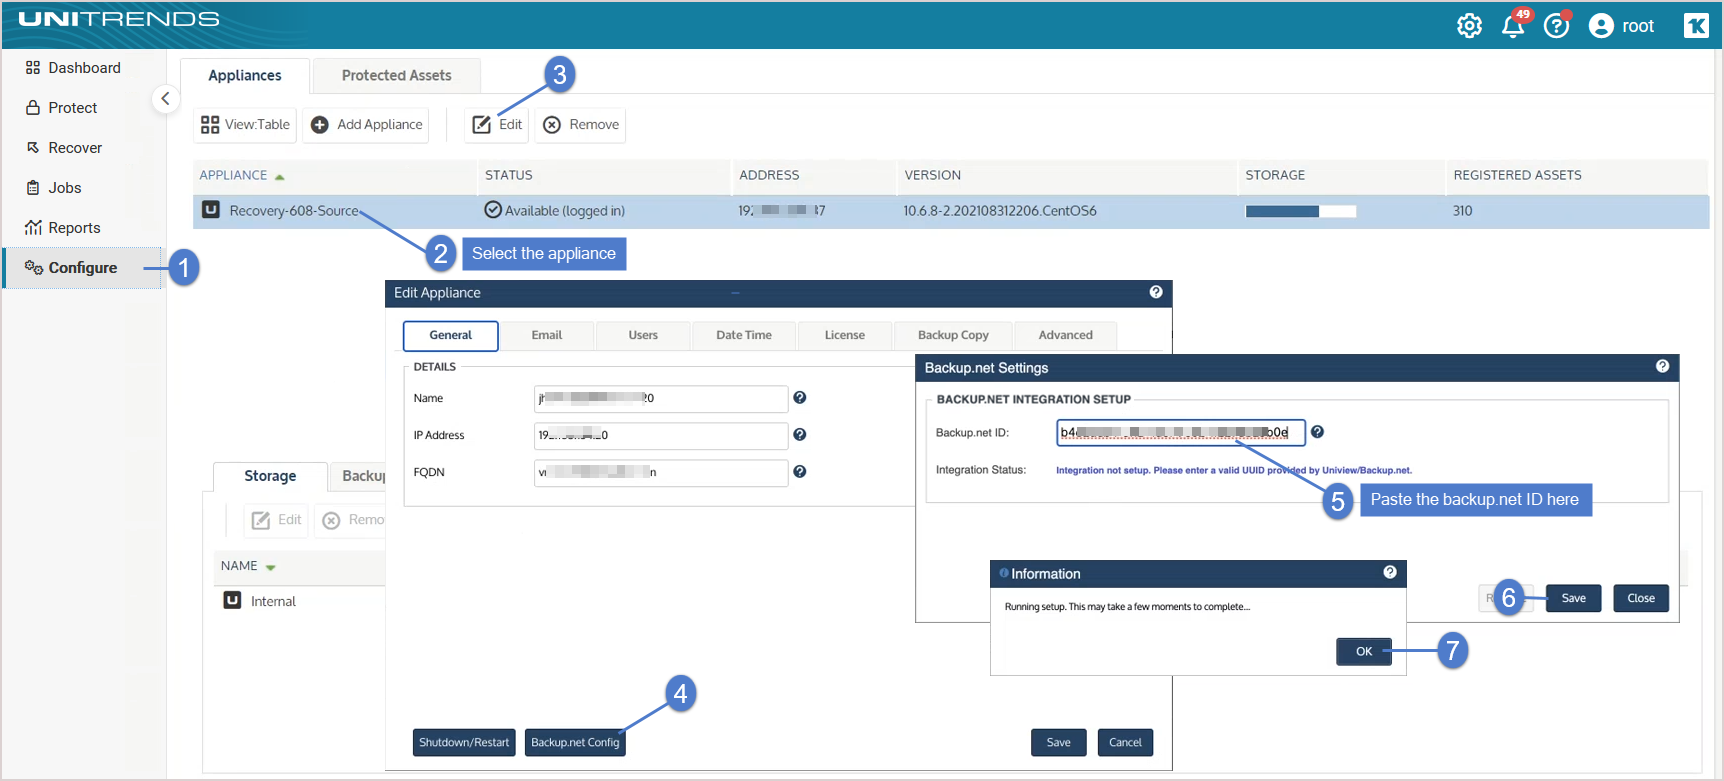The width and height of the screenshot is (1724, 781).
Task: Click the STATUS column header
Action: click(509, 175)
